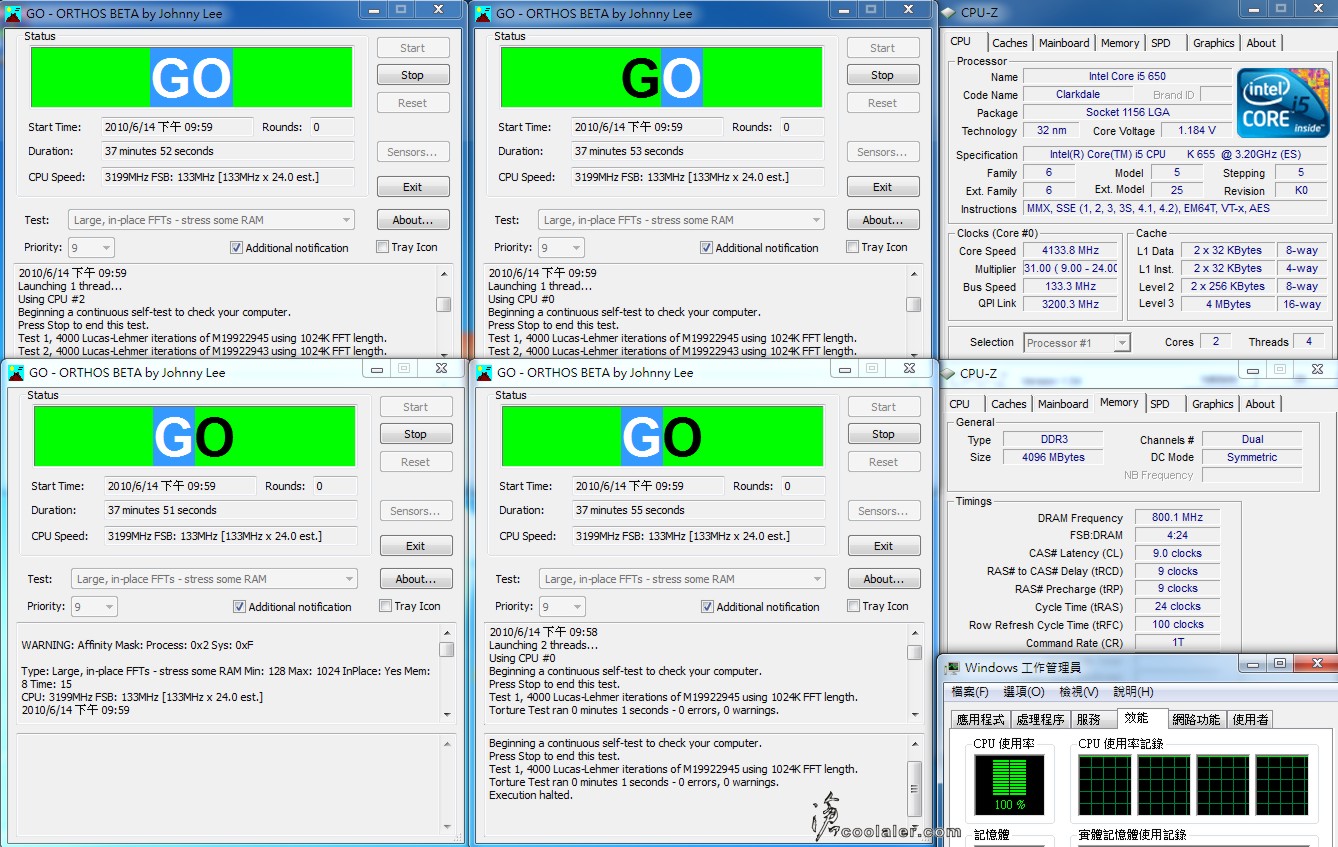Click the Core Speed value 4133.8 MHz

1070,251
